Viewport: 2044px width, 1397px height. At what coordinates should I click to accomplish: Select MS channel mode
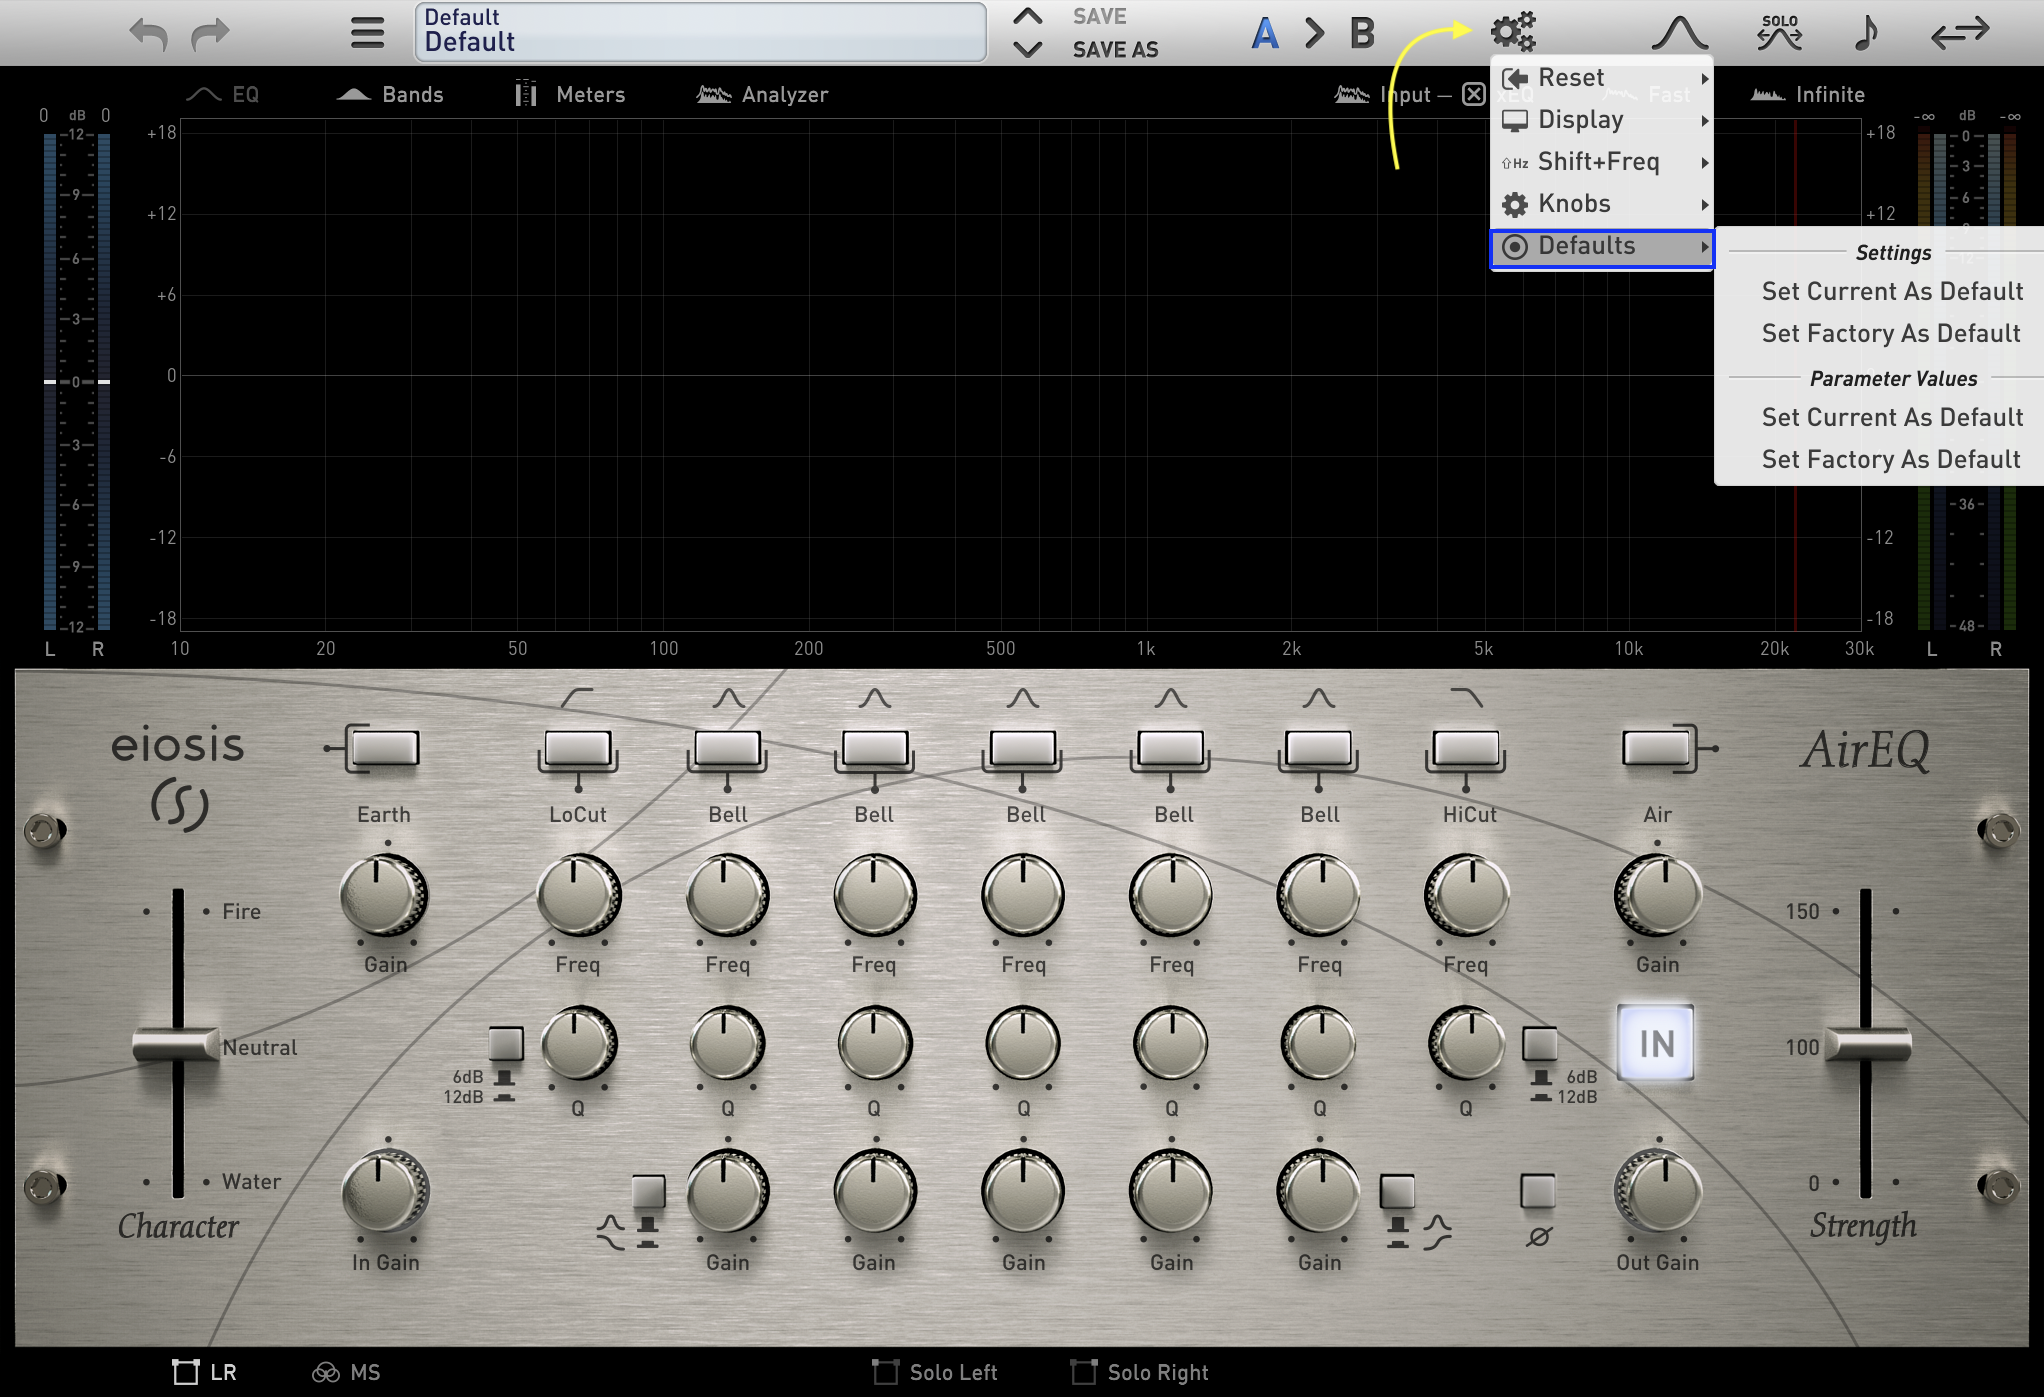(x=346, y=1372)
